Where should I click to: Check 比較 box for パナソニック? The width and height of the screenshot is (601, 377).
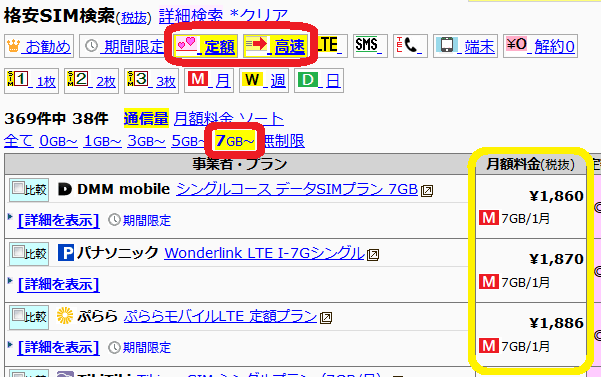pos(18,252)
